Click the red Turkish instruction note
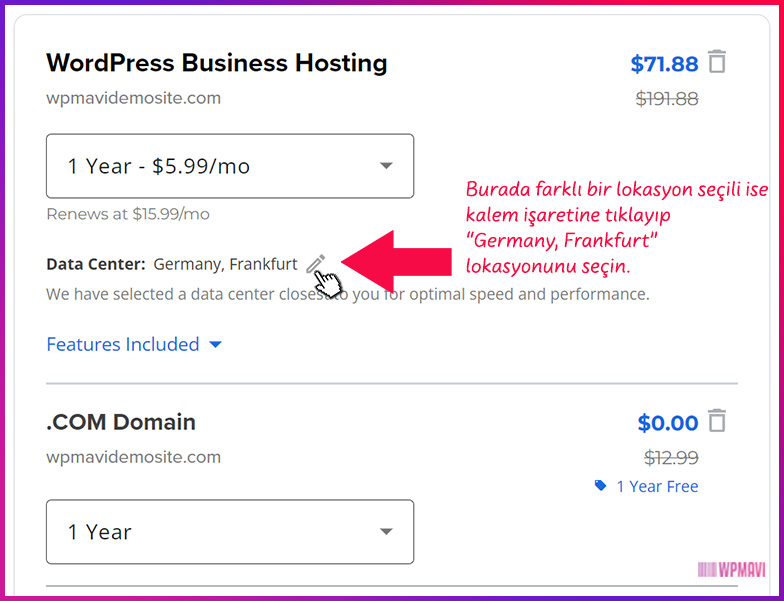The height and width of the screenshot is (601, 784). [614, 228]
